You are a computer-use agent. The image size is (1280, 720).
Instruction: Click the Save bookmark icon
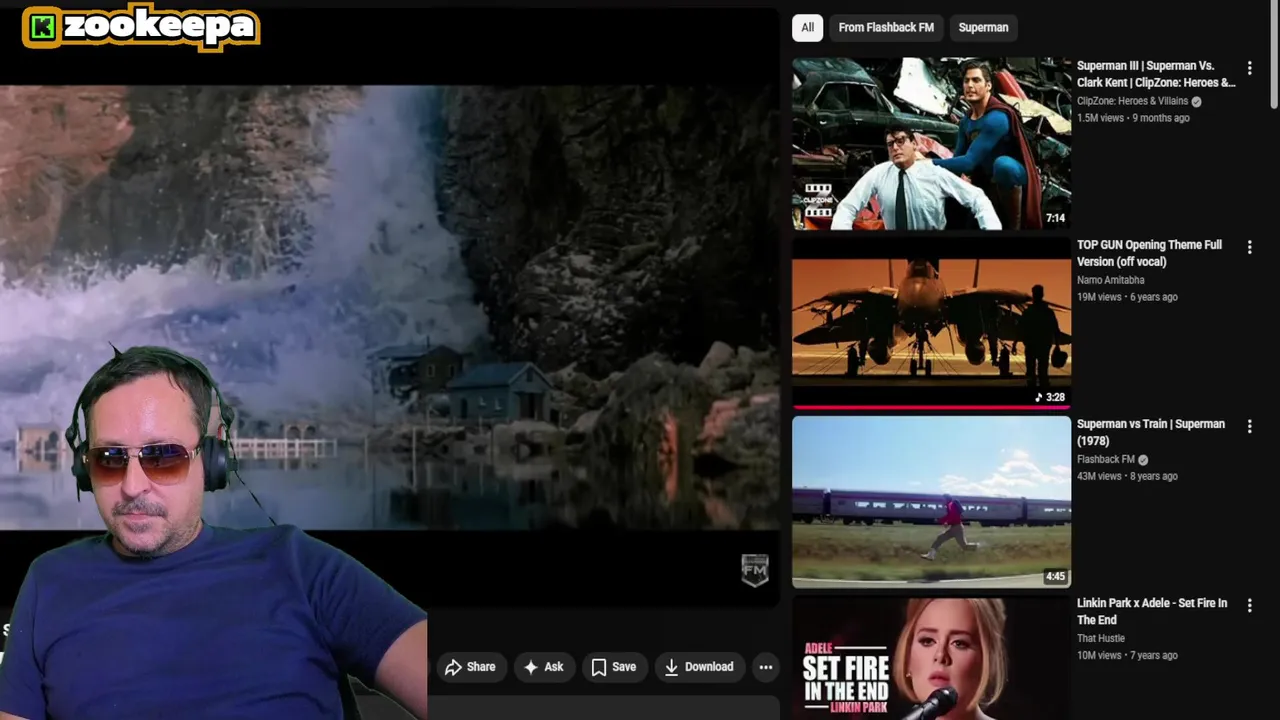point(598,667)
